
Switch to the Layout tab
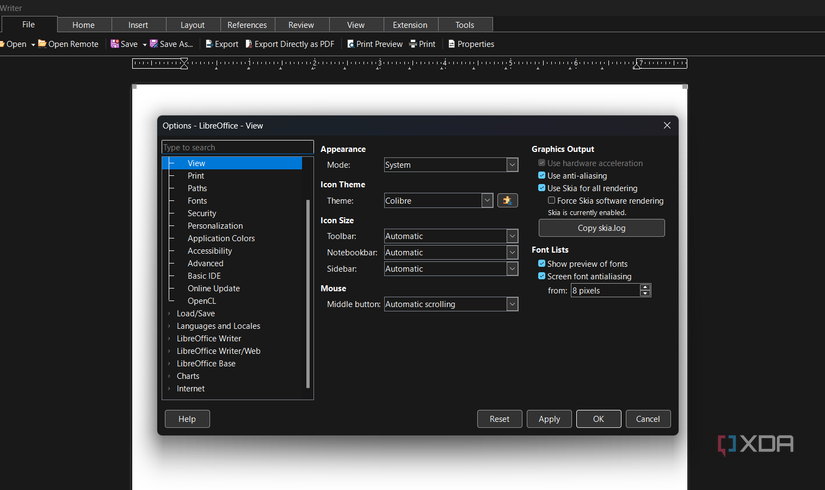click(193, 25)
